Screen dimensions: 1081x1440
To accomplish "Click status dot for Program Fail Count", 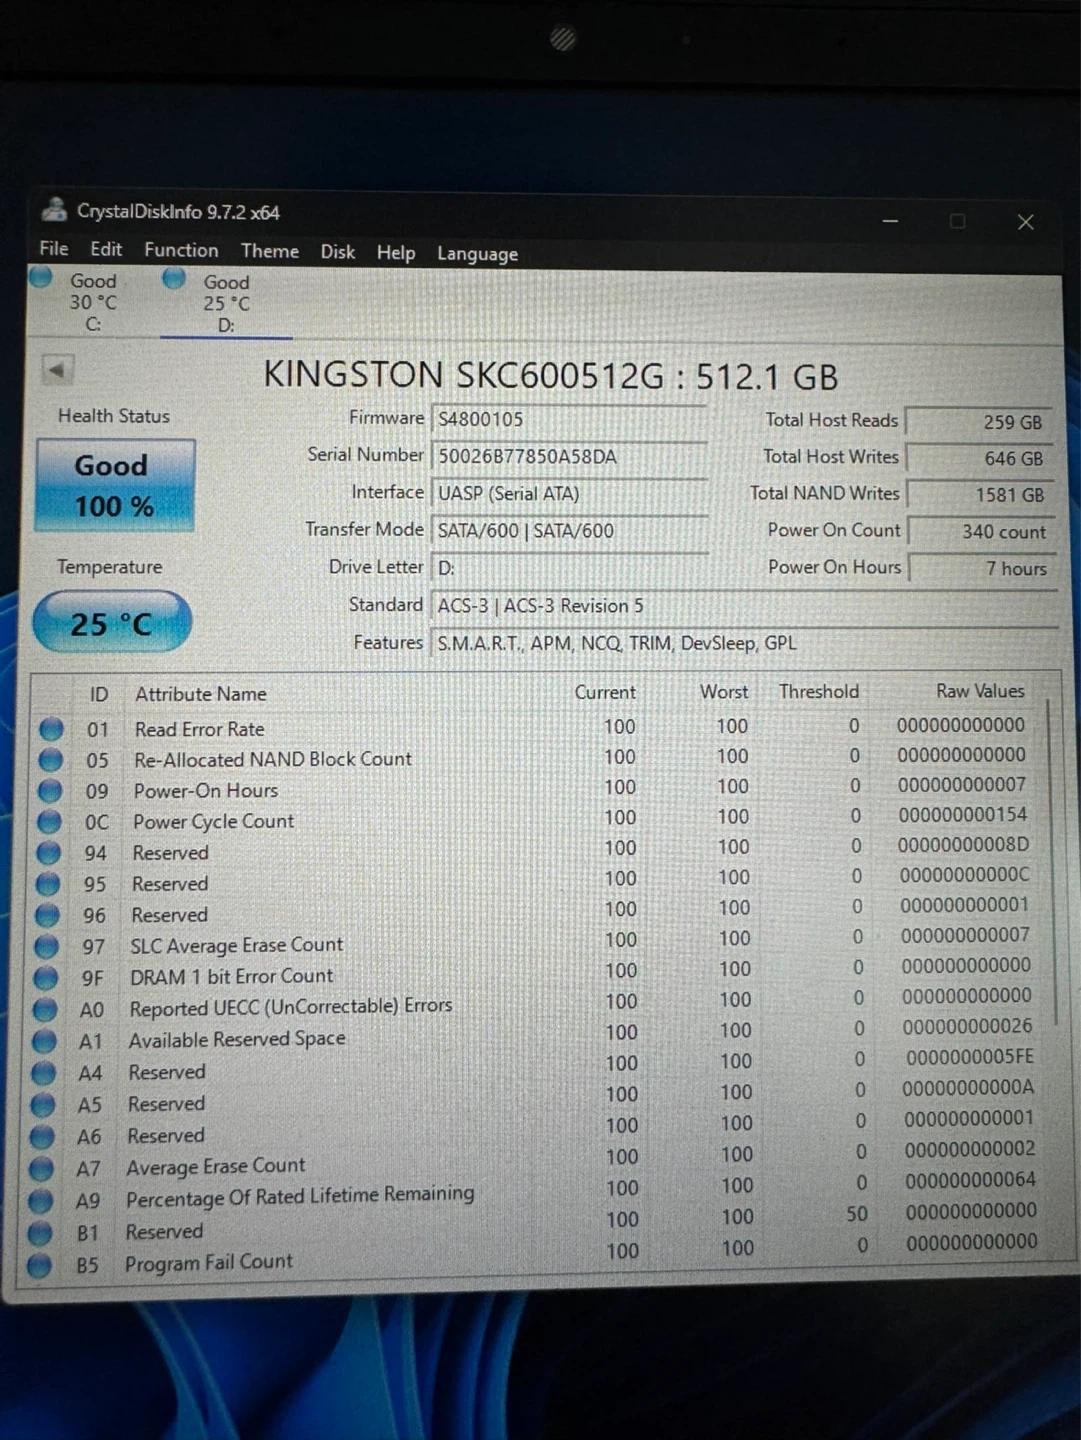I will (39, 1266).
